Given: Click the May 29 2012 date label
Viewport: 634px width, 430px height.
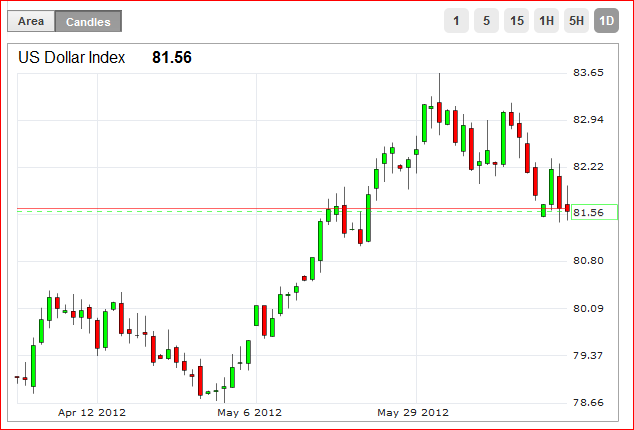Looking at the screenshot, I should [413, 413].
